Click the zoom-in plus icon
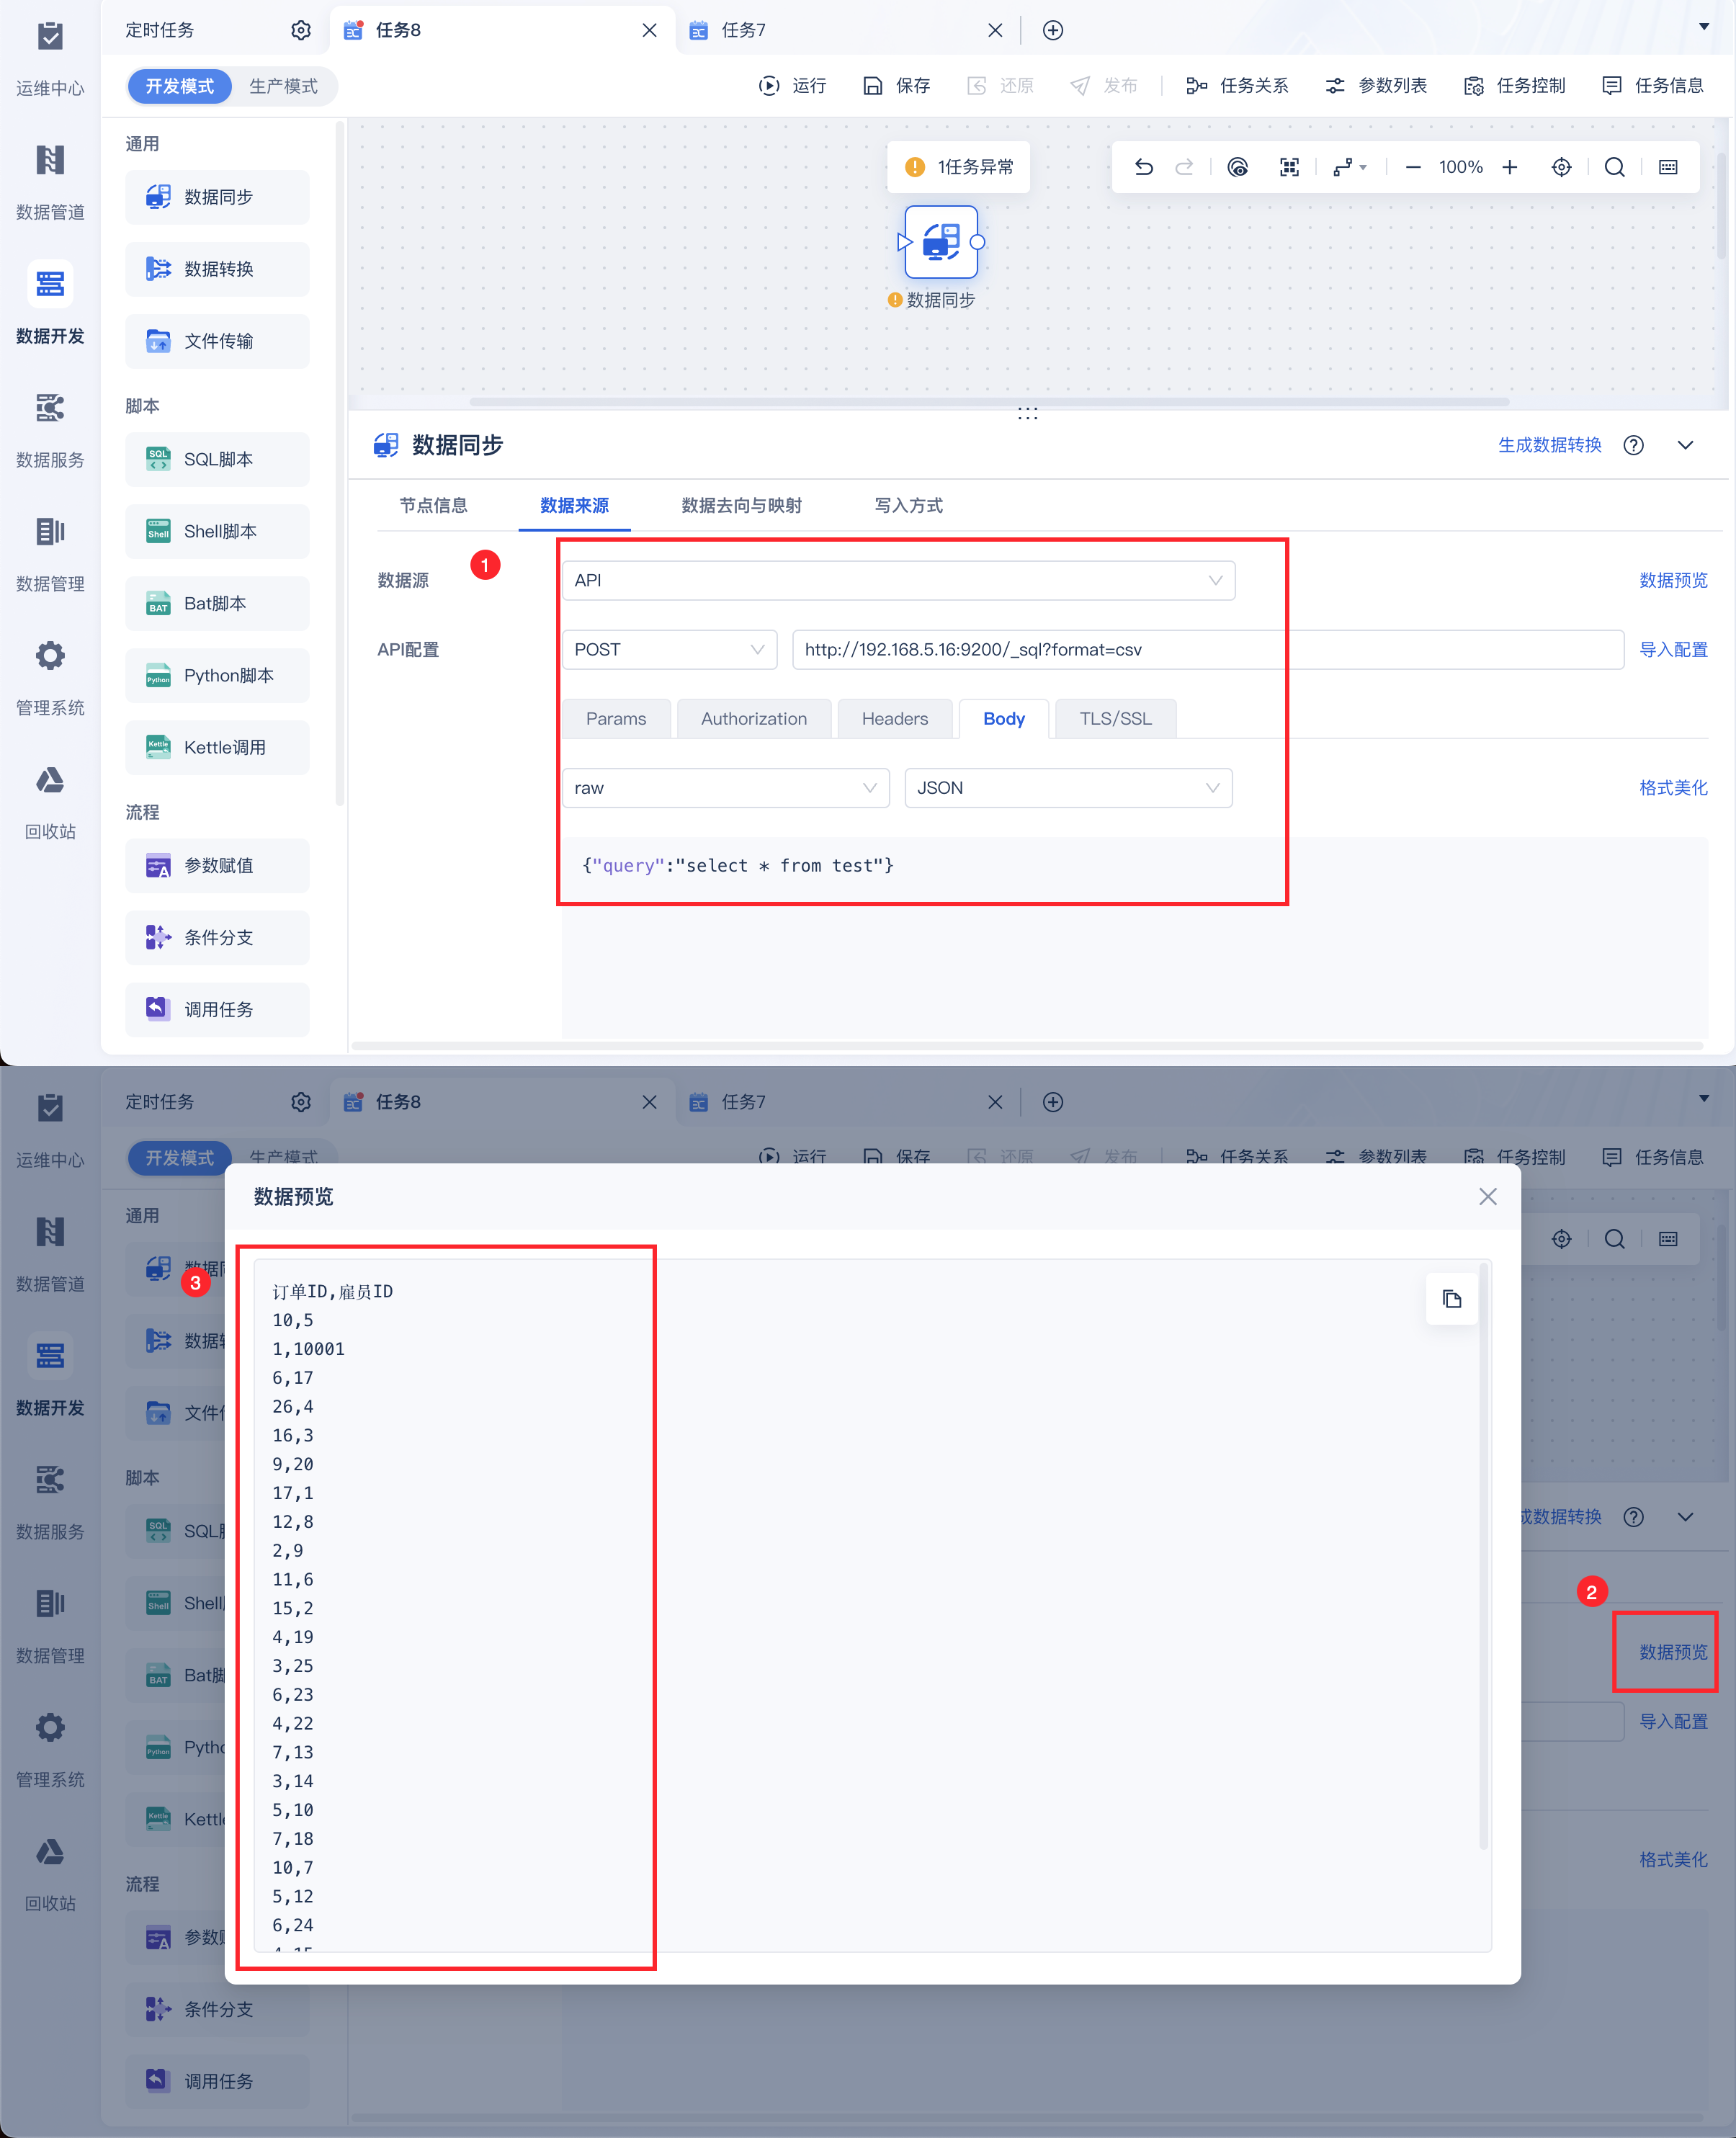 click(1509, 167)
